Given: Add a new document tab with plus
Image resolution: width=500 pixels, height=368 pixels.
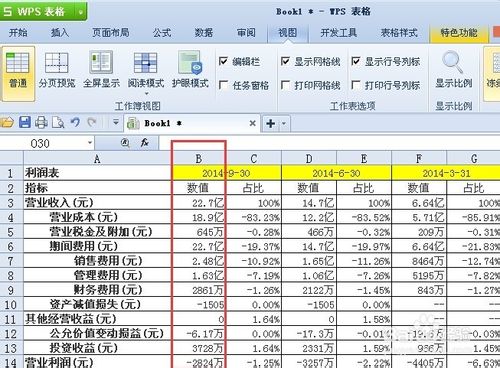Looking at the screenshot, I should coord(271,124).
